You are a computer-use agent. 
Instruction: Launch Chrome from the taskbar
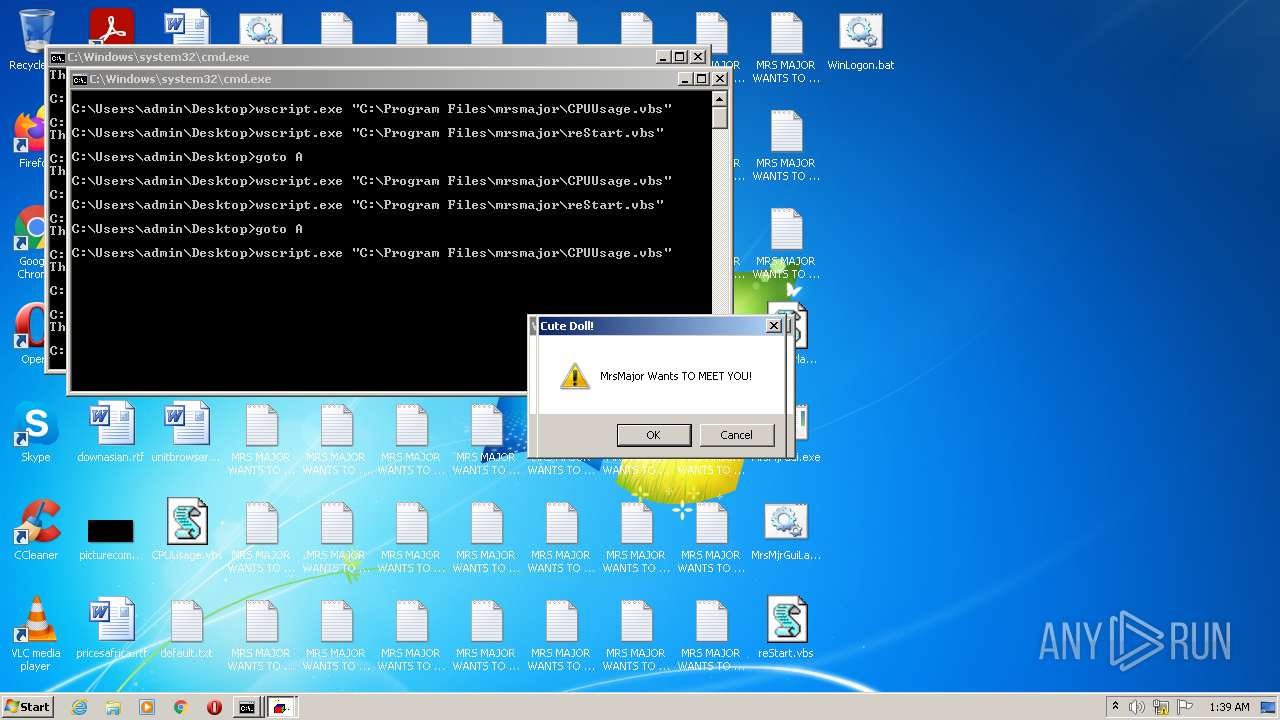pos(181,707)
